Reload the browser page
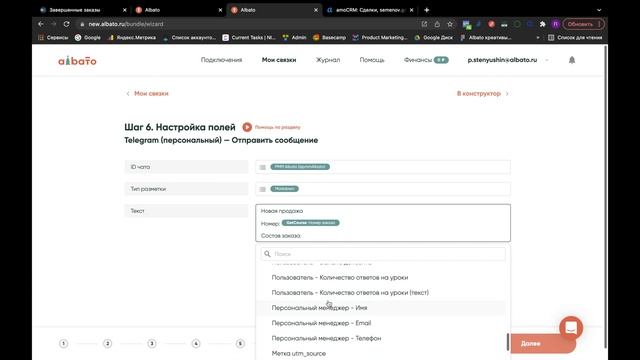Screen dimensions: 640x360 67,24
